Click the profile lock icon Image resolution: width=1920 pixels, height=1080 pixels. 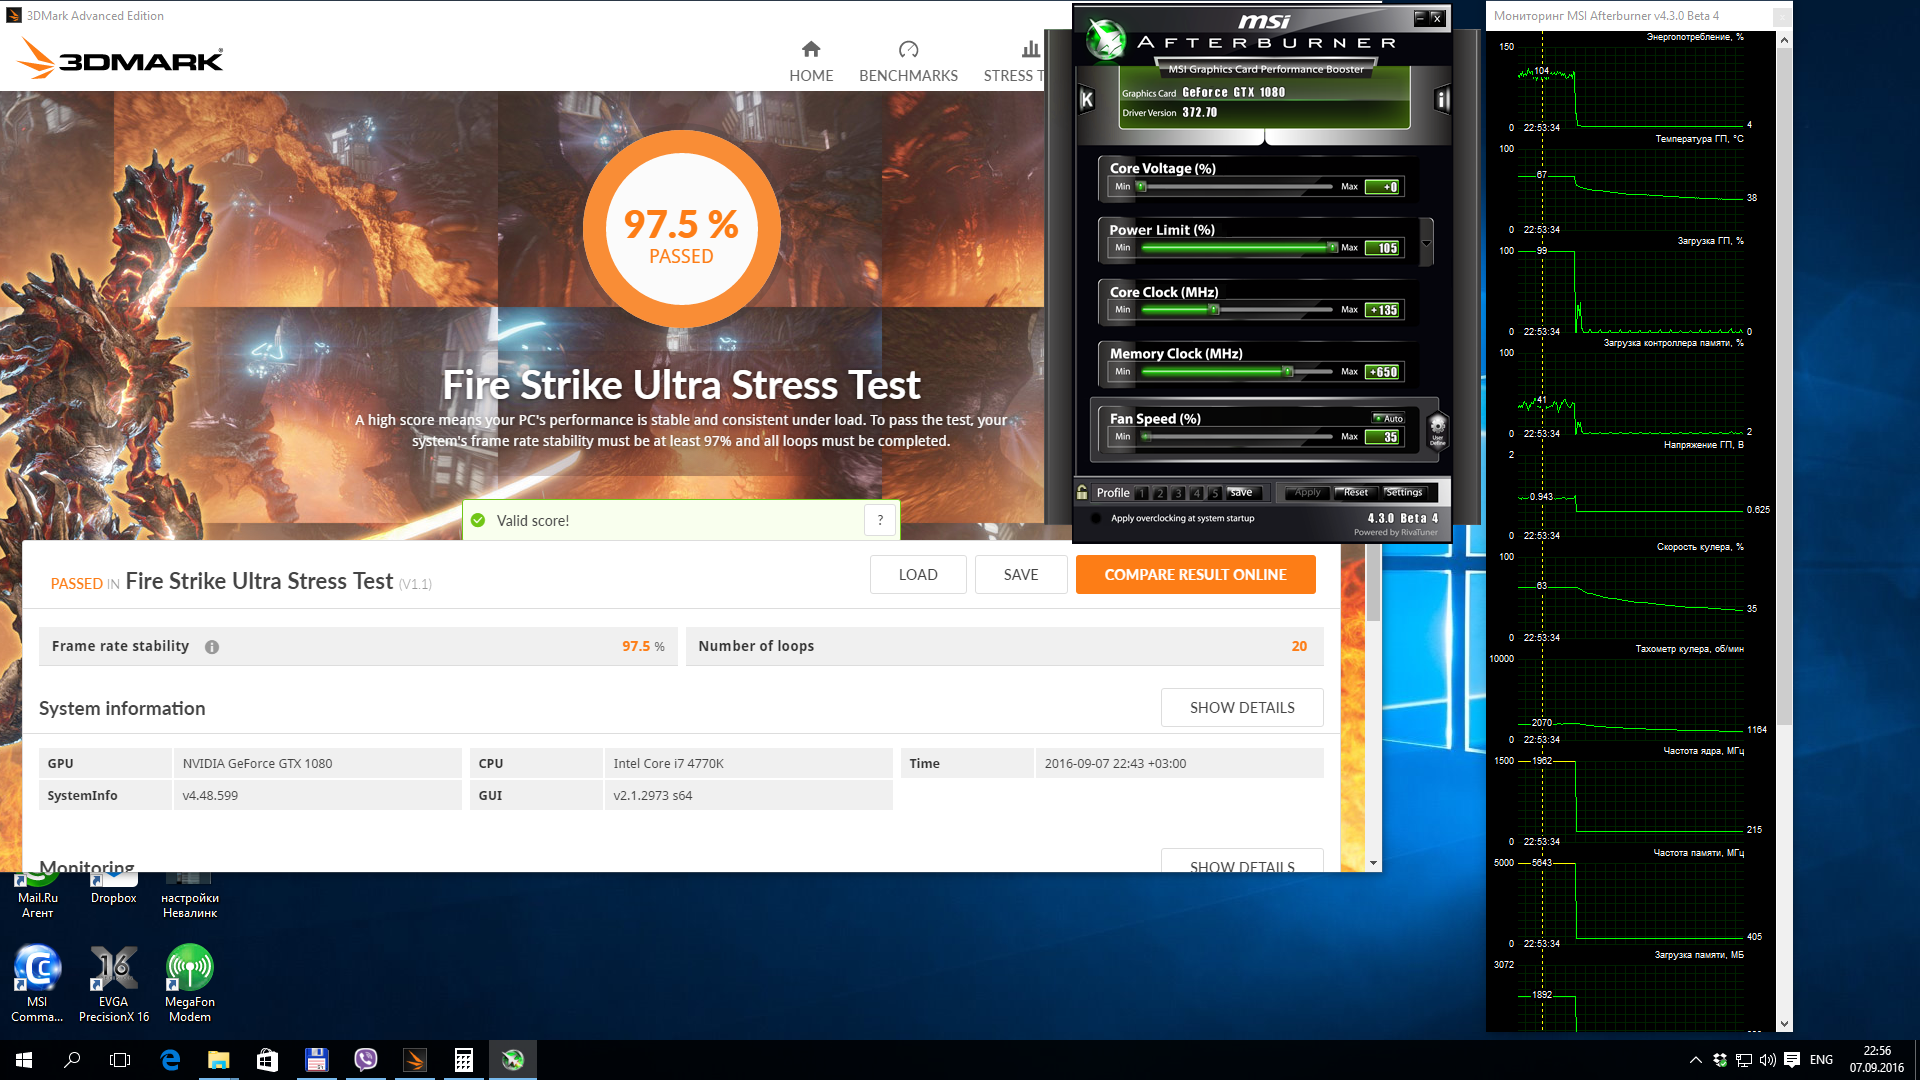(x=1082, y=492)
